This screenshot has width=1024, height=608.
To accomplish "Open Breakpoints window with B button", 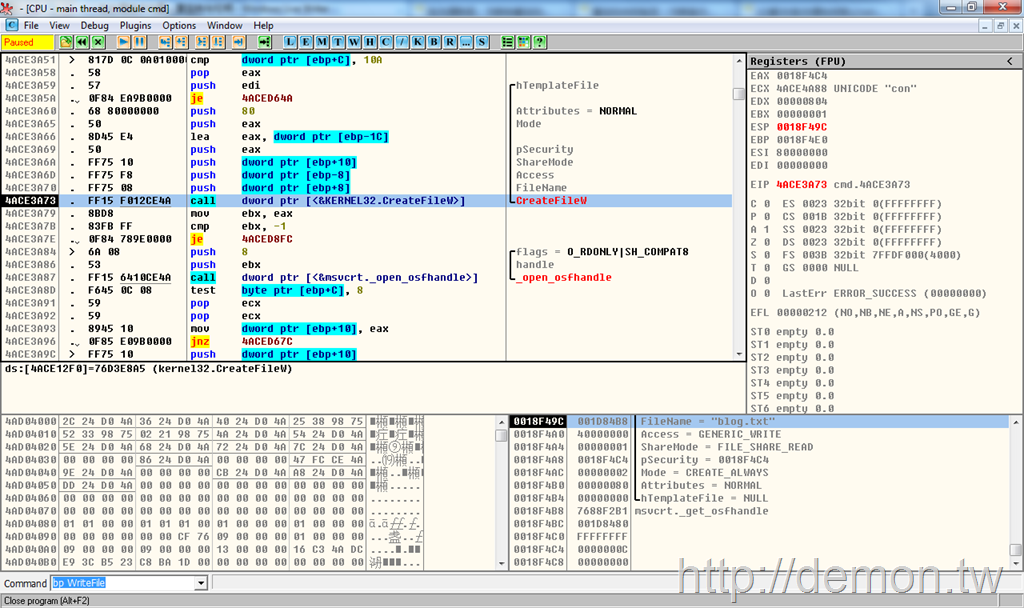I will click(x=434, y=42).
